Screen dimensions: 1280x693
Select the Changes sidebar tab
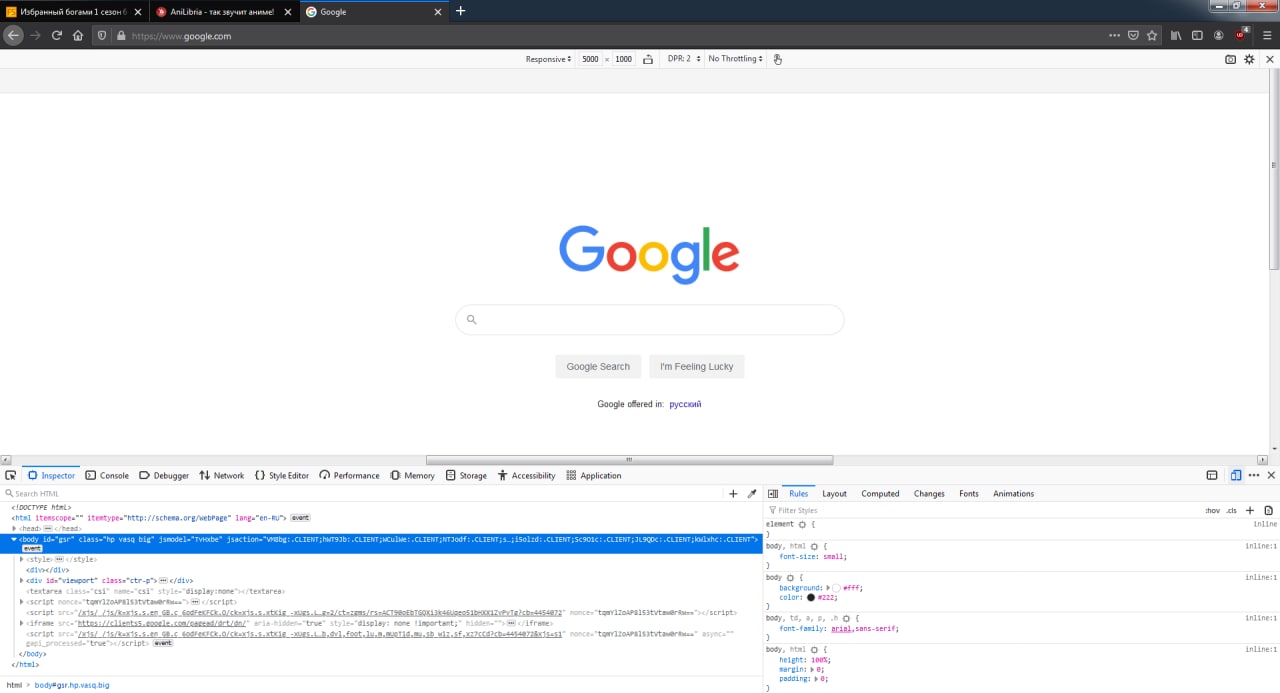929,493
